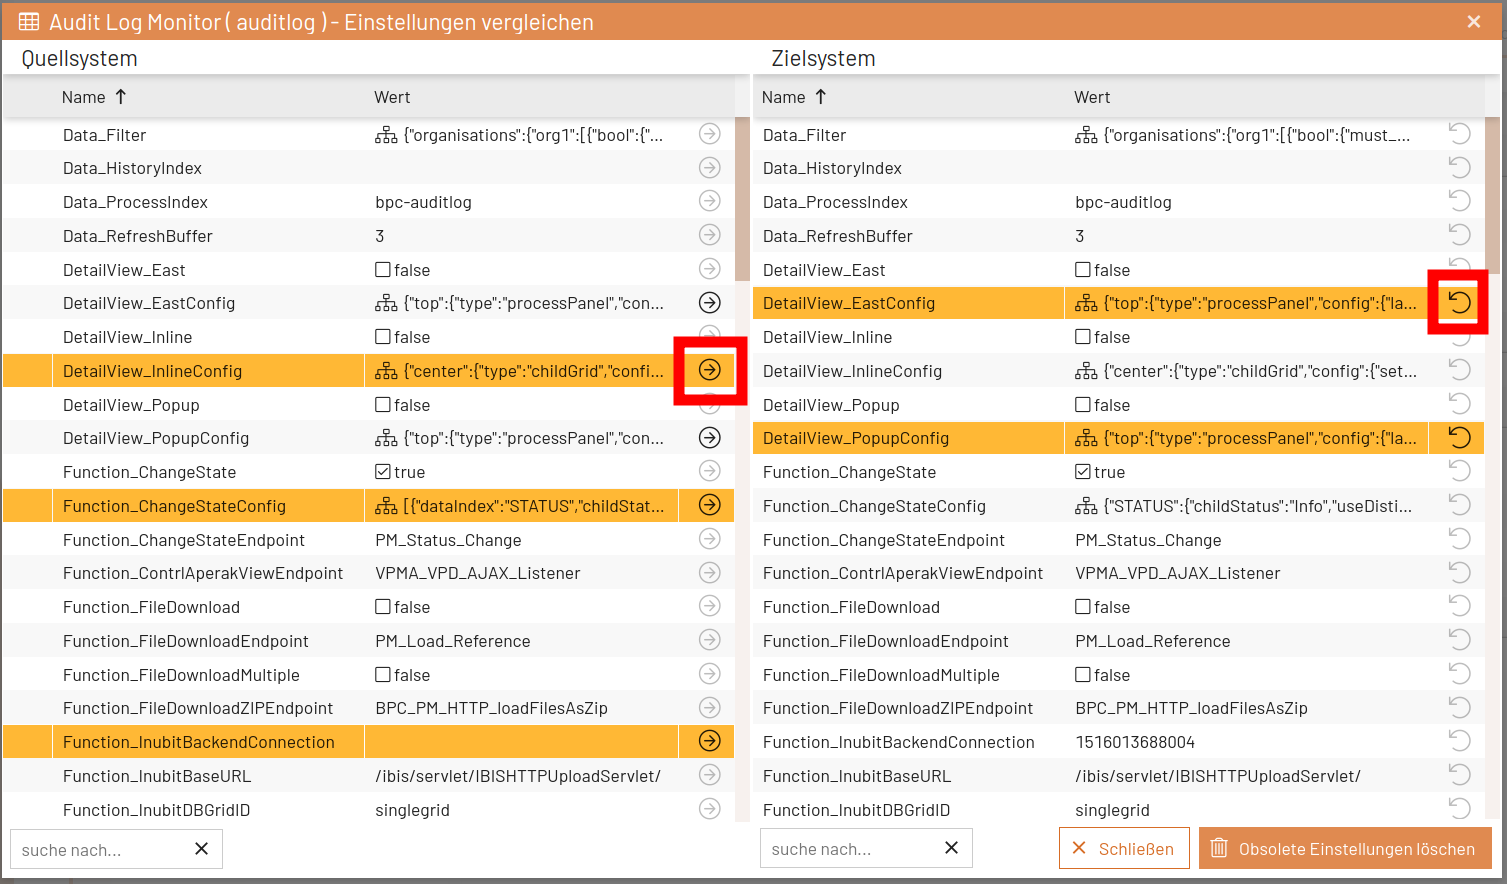Transfer DetailView_InlineConfig value using the arrow icon
This screenshot has height=884, width=1507.
click(710, 370)
